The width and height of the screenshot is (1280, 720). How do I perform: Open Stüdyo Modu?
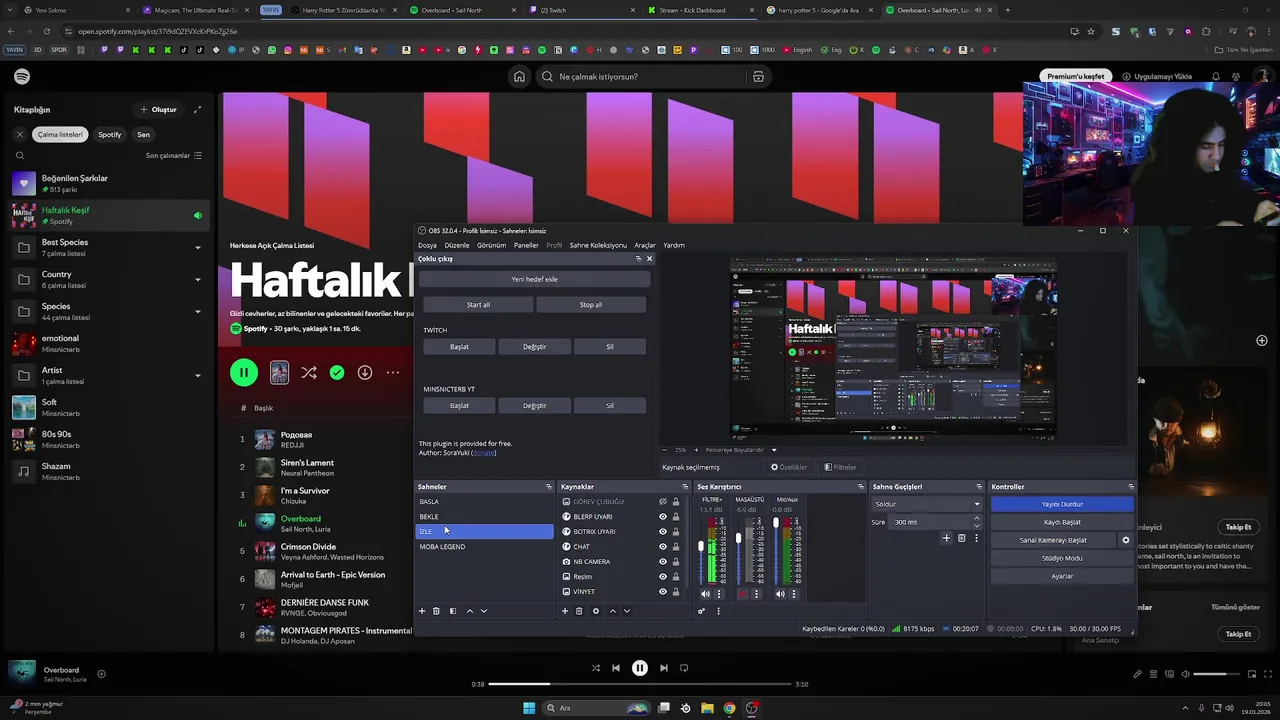click(1062, 558)
